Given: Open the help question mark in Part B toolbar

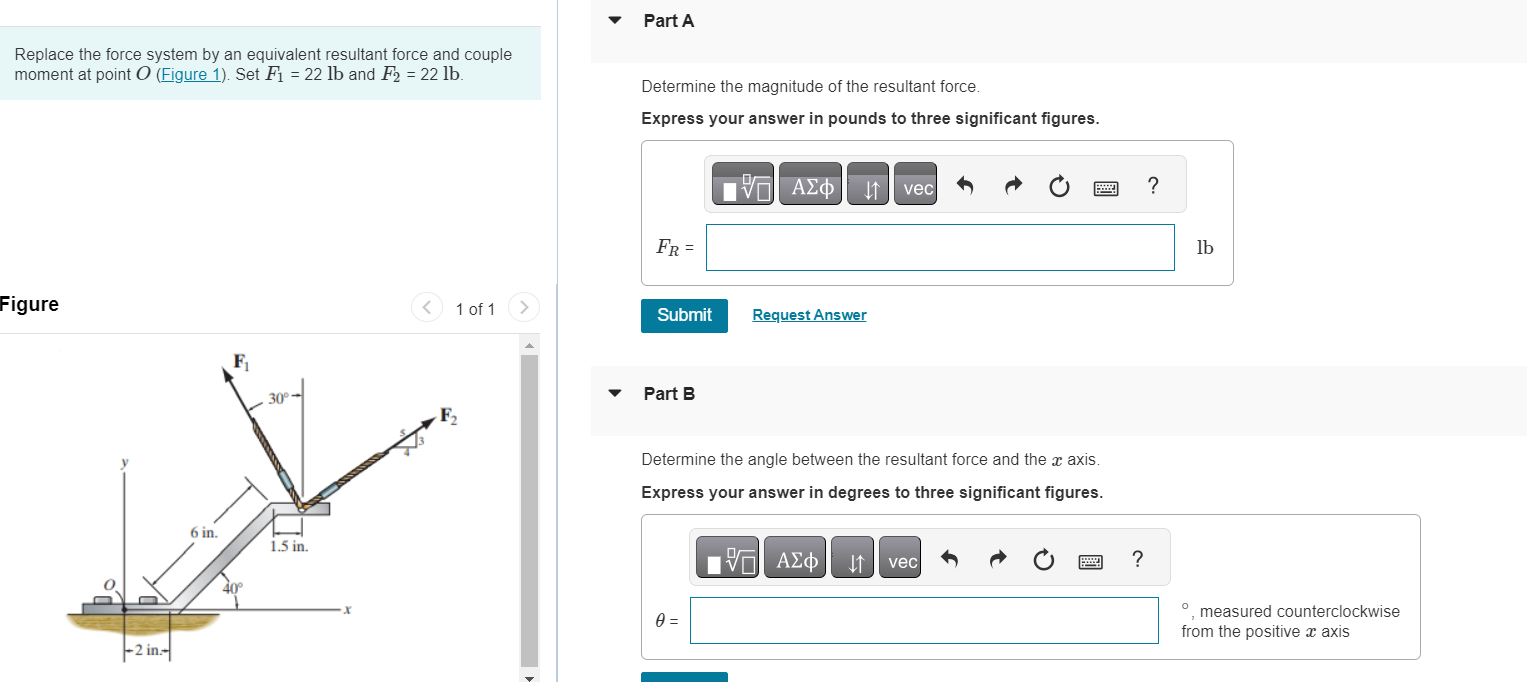Looking at the screenshot, I should (1138, 558).
